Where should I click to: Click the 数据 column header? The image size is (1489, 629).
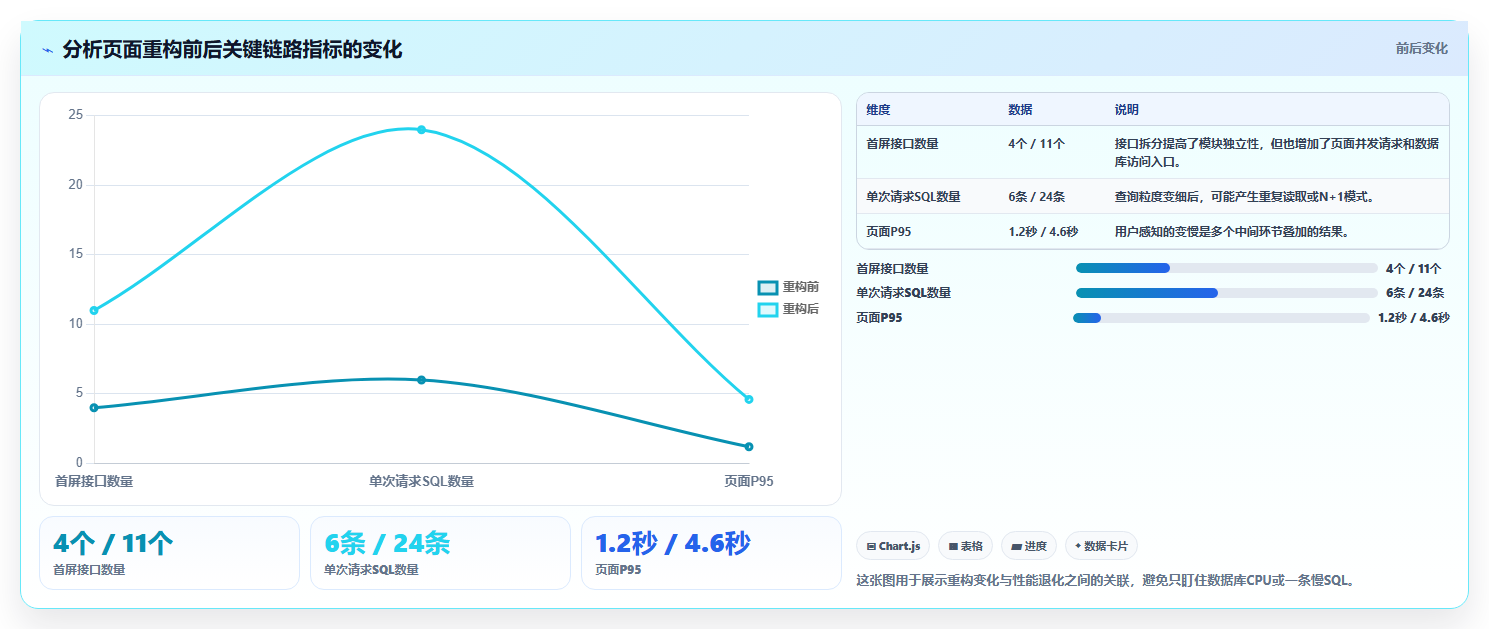tap(1020, 110)
